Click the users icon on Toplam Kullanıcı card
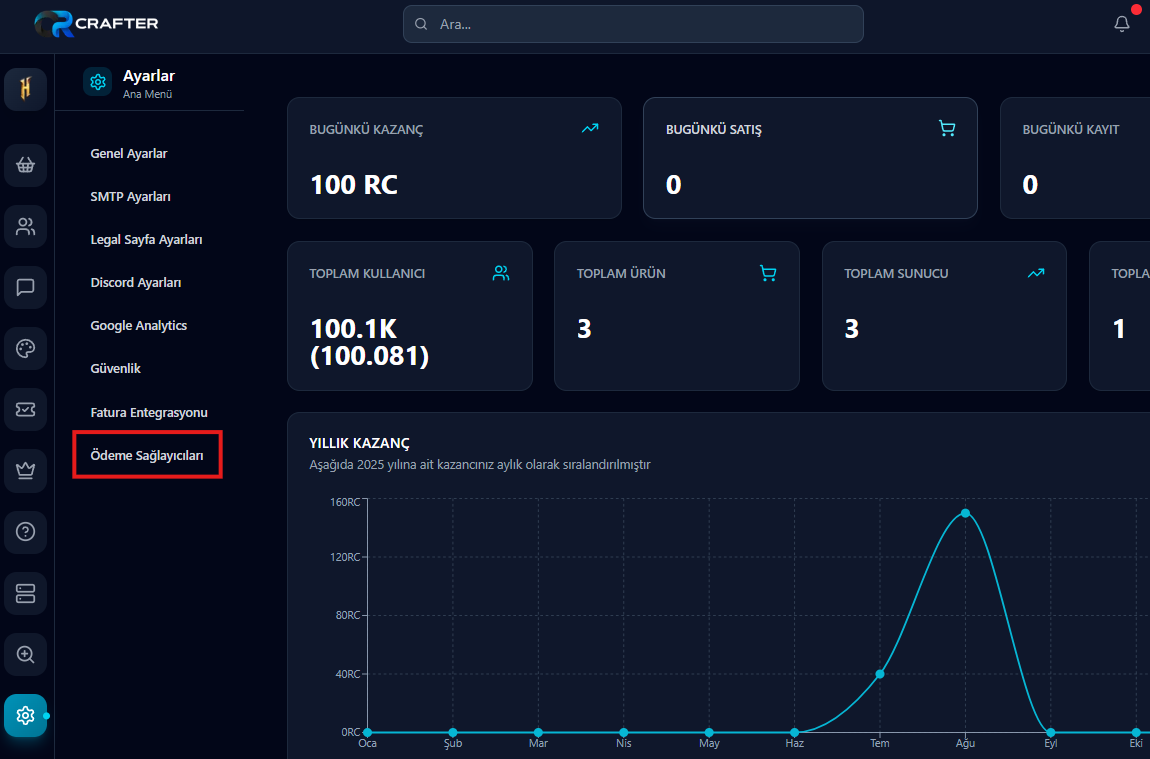 coord(501,273)
